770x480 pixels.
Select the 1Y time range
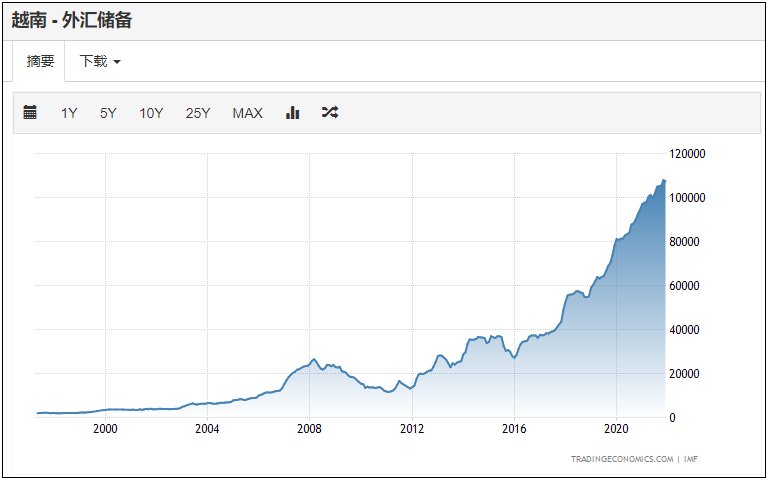pyautogui.click(x=69, y=113)
